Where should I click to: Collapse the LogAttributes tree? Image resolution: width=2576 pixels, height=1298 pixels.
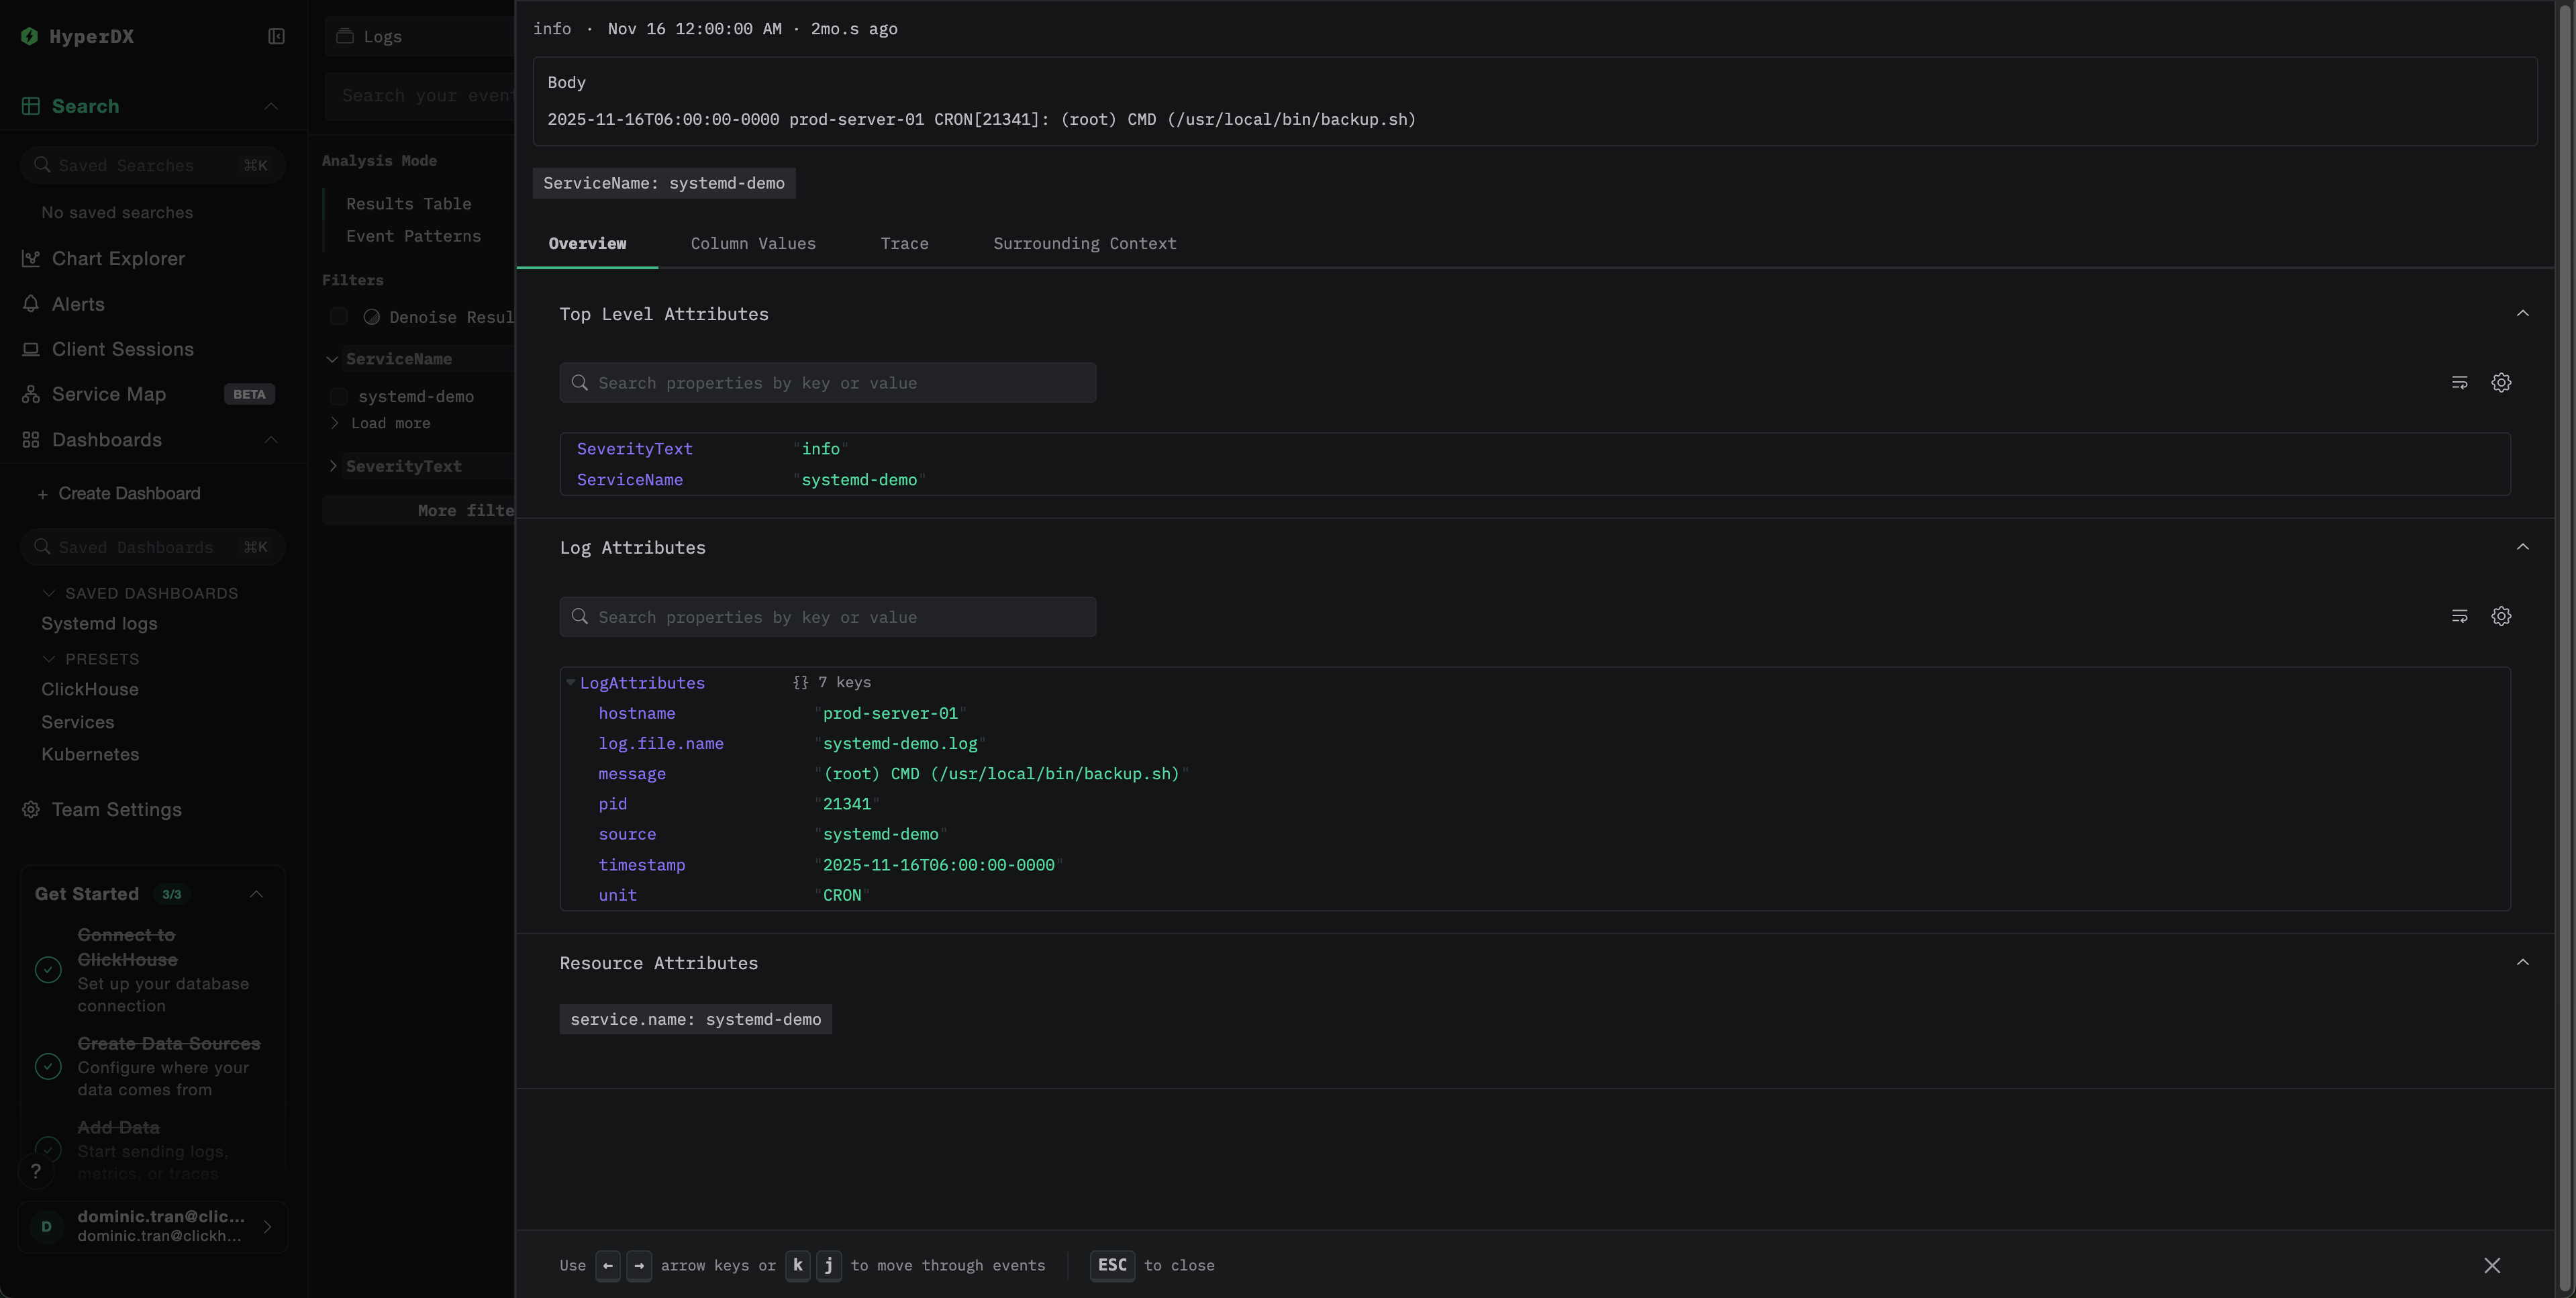[571, 683]
